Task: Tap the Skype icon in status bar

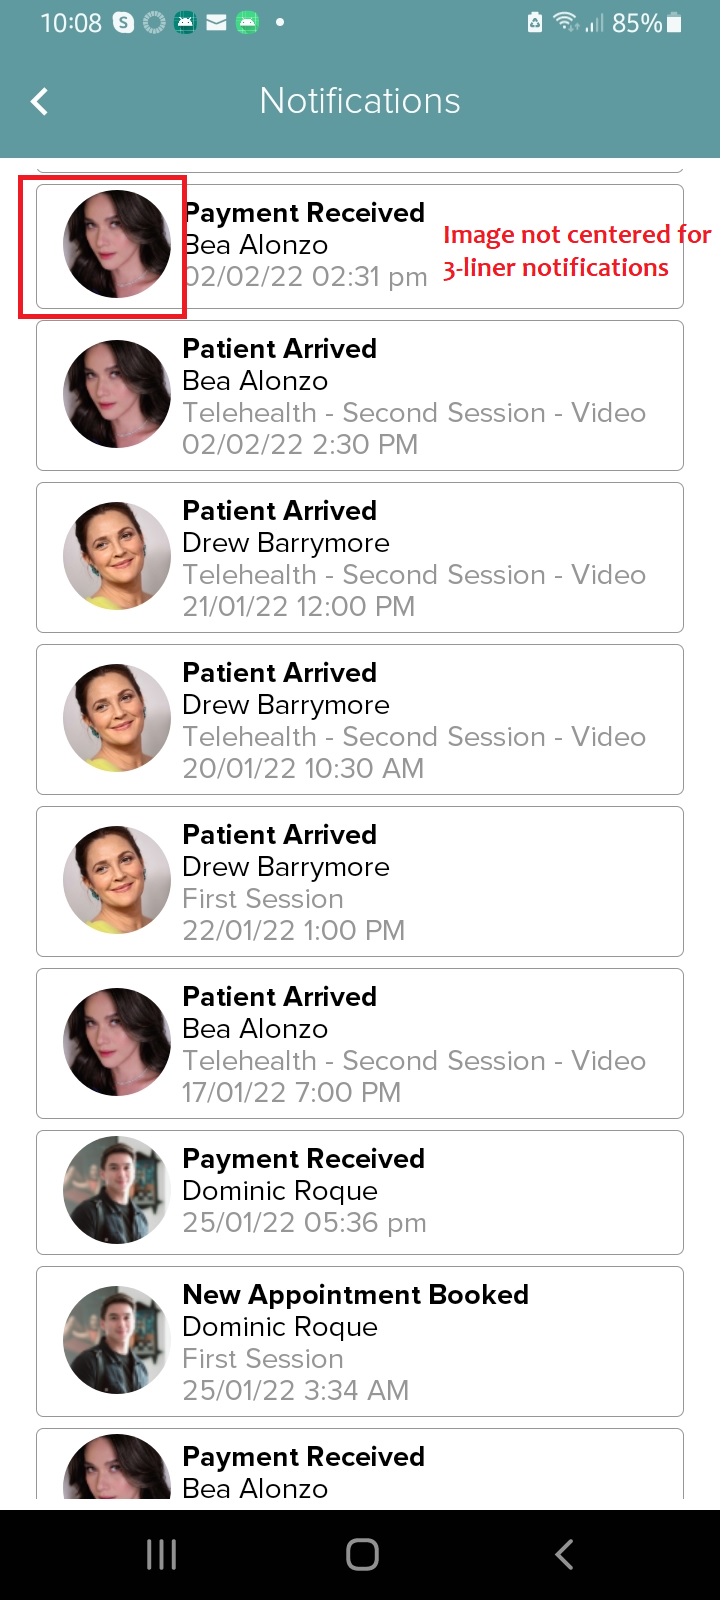Action: [124, 23]
